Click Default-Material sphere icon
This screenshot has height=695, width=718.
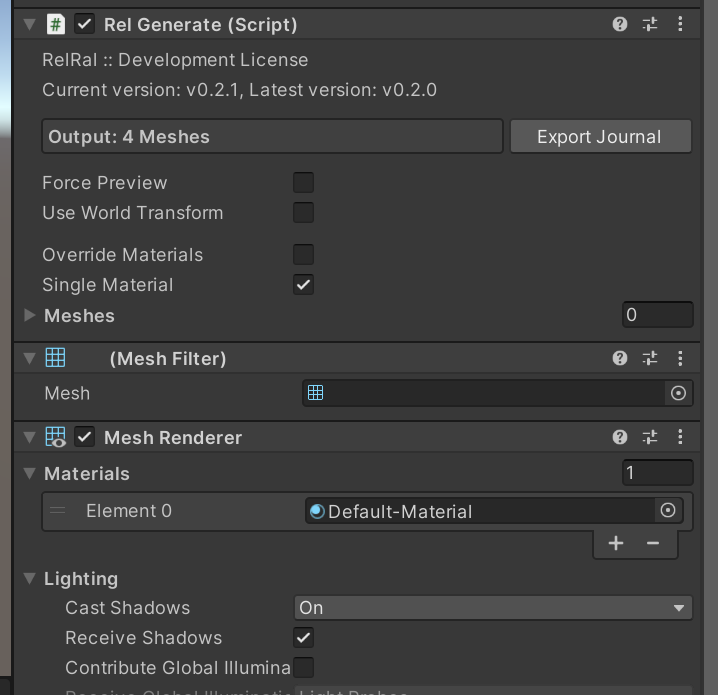(317, 511)
